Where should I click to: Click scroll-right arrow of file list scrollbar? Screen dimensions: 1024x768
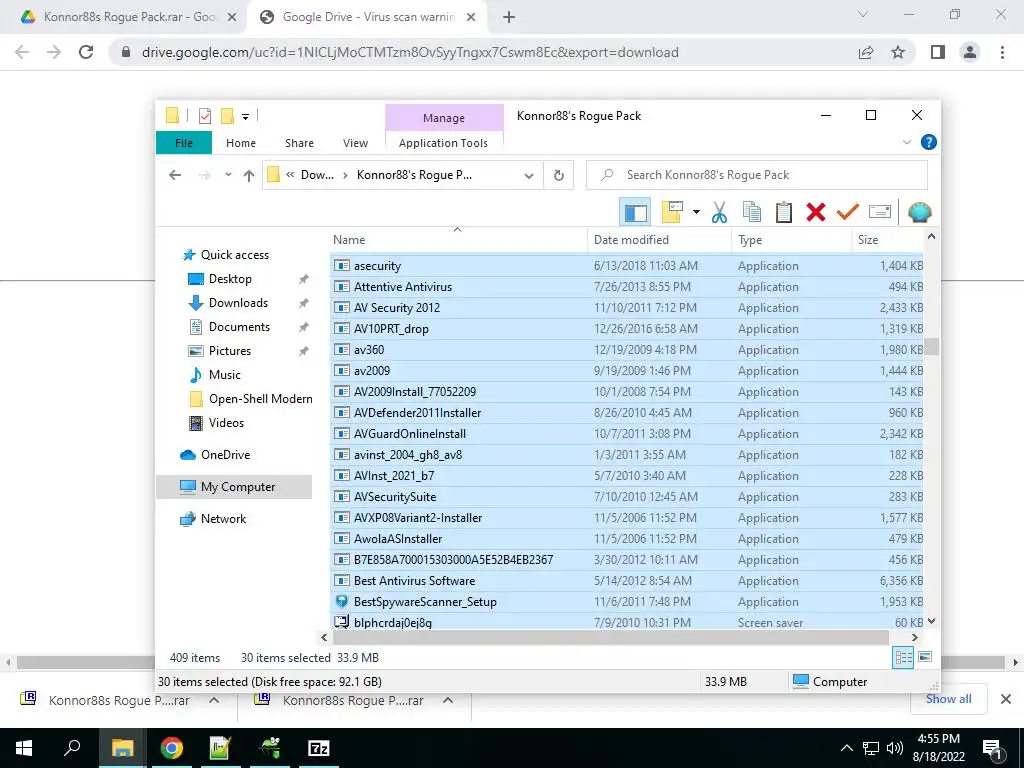point(914,637)
